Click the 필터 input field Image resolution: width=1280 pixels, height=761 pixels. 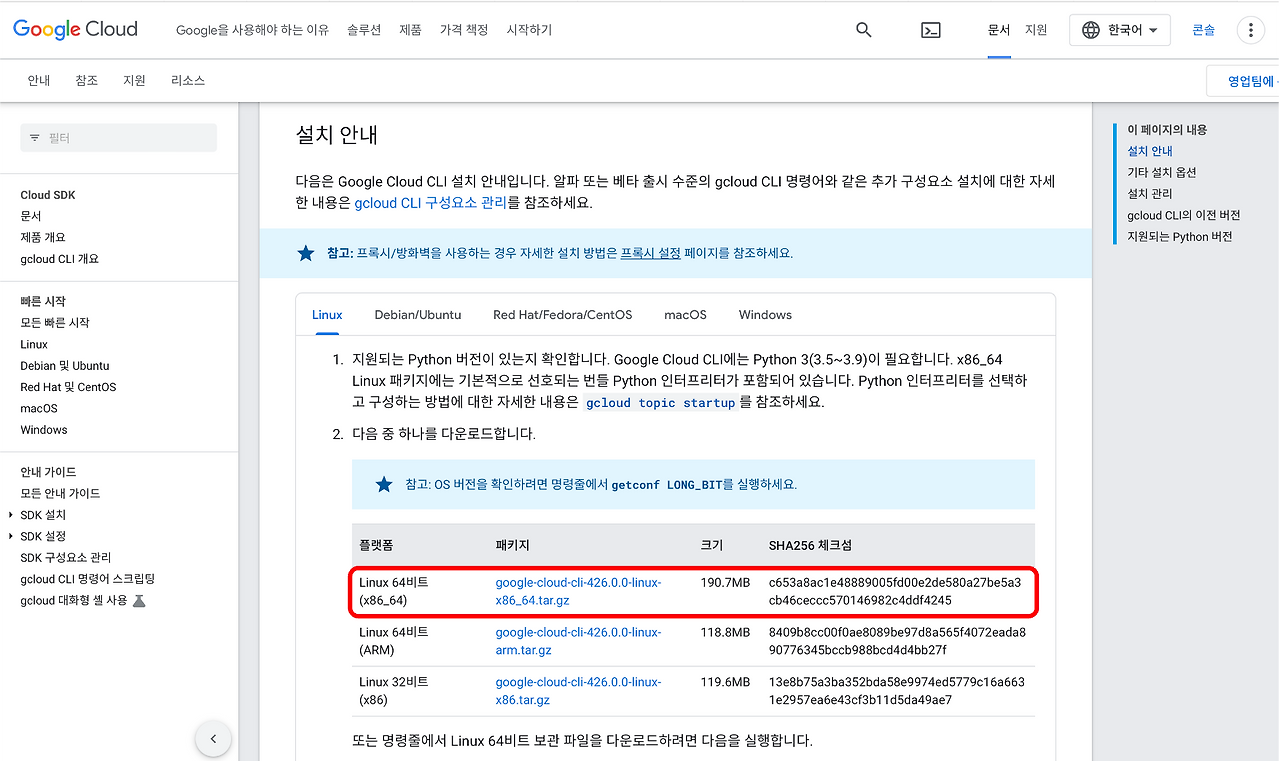[x=118, y=137]
